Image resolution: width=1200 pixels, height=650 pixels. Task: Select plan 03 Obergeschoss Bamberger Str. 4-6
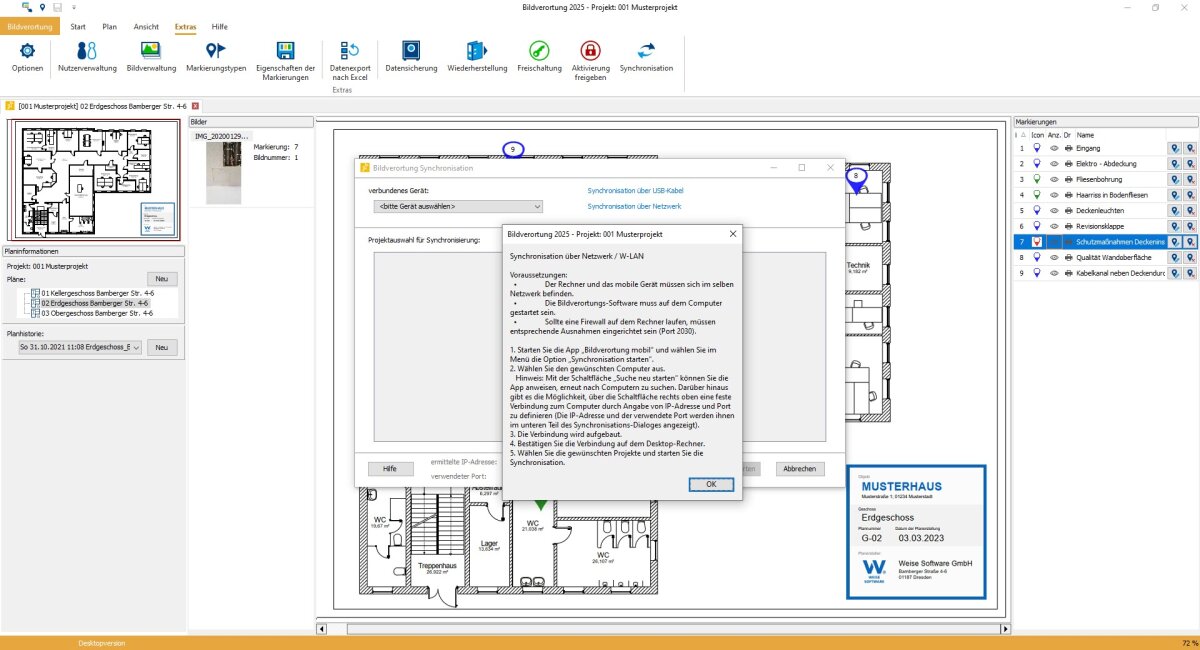[x=95, y=313]
